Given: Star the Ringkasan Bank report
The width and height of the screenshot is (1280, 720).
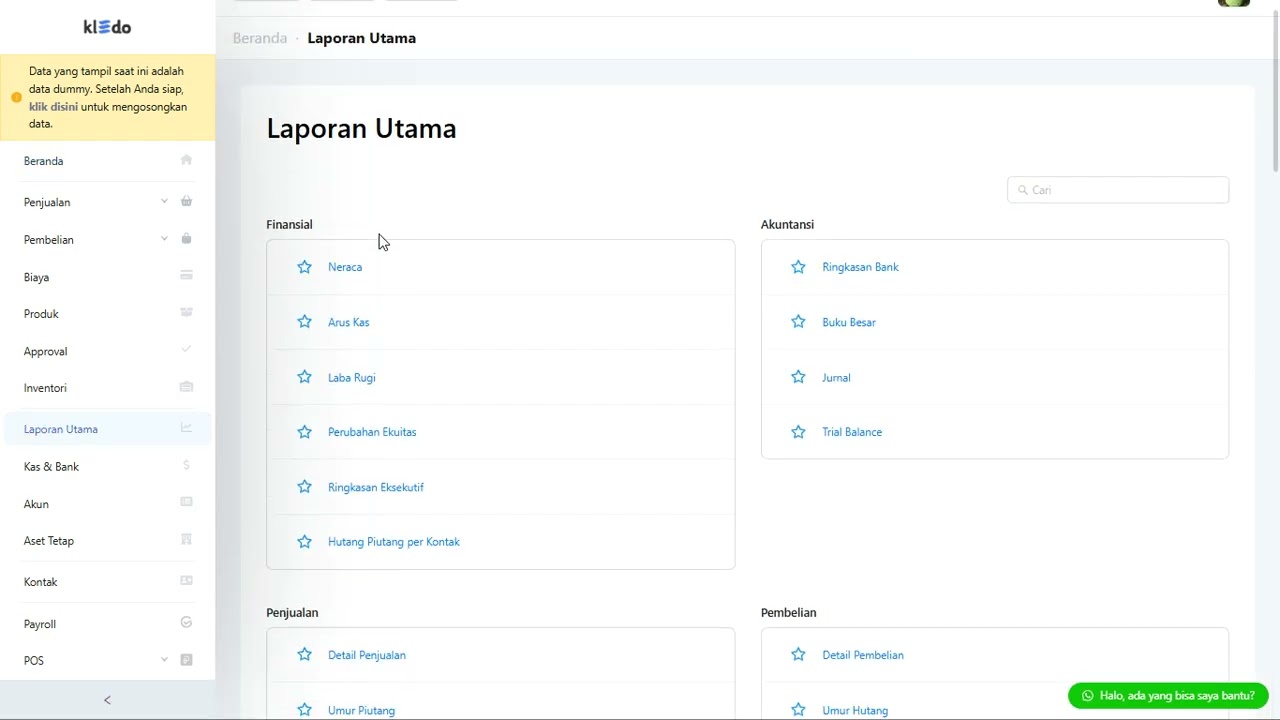Looking at the screenshot, I should [x=798, y=267].
